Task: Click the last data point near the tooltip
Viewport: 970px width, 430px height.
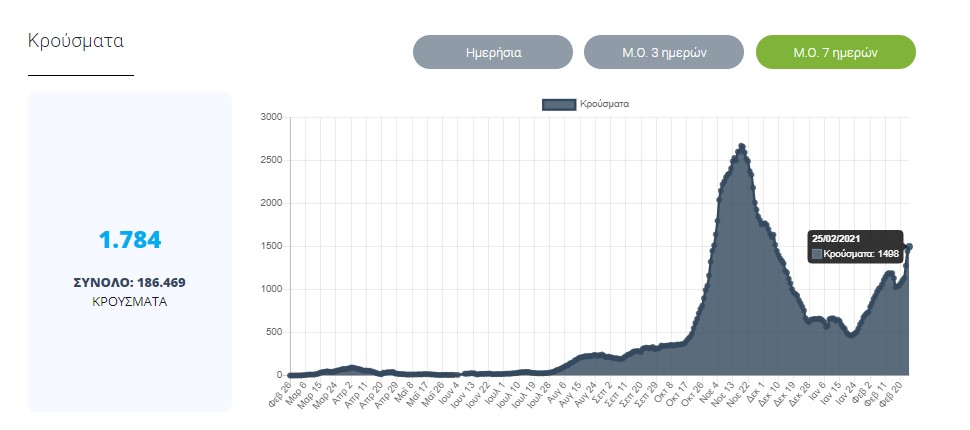Action: tap(909, 247)
